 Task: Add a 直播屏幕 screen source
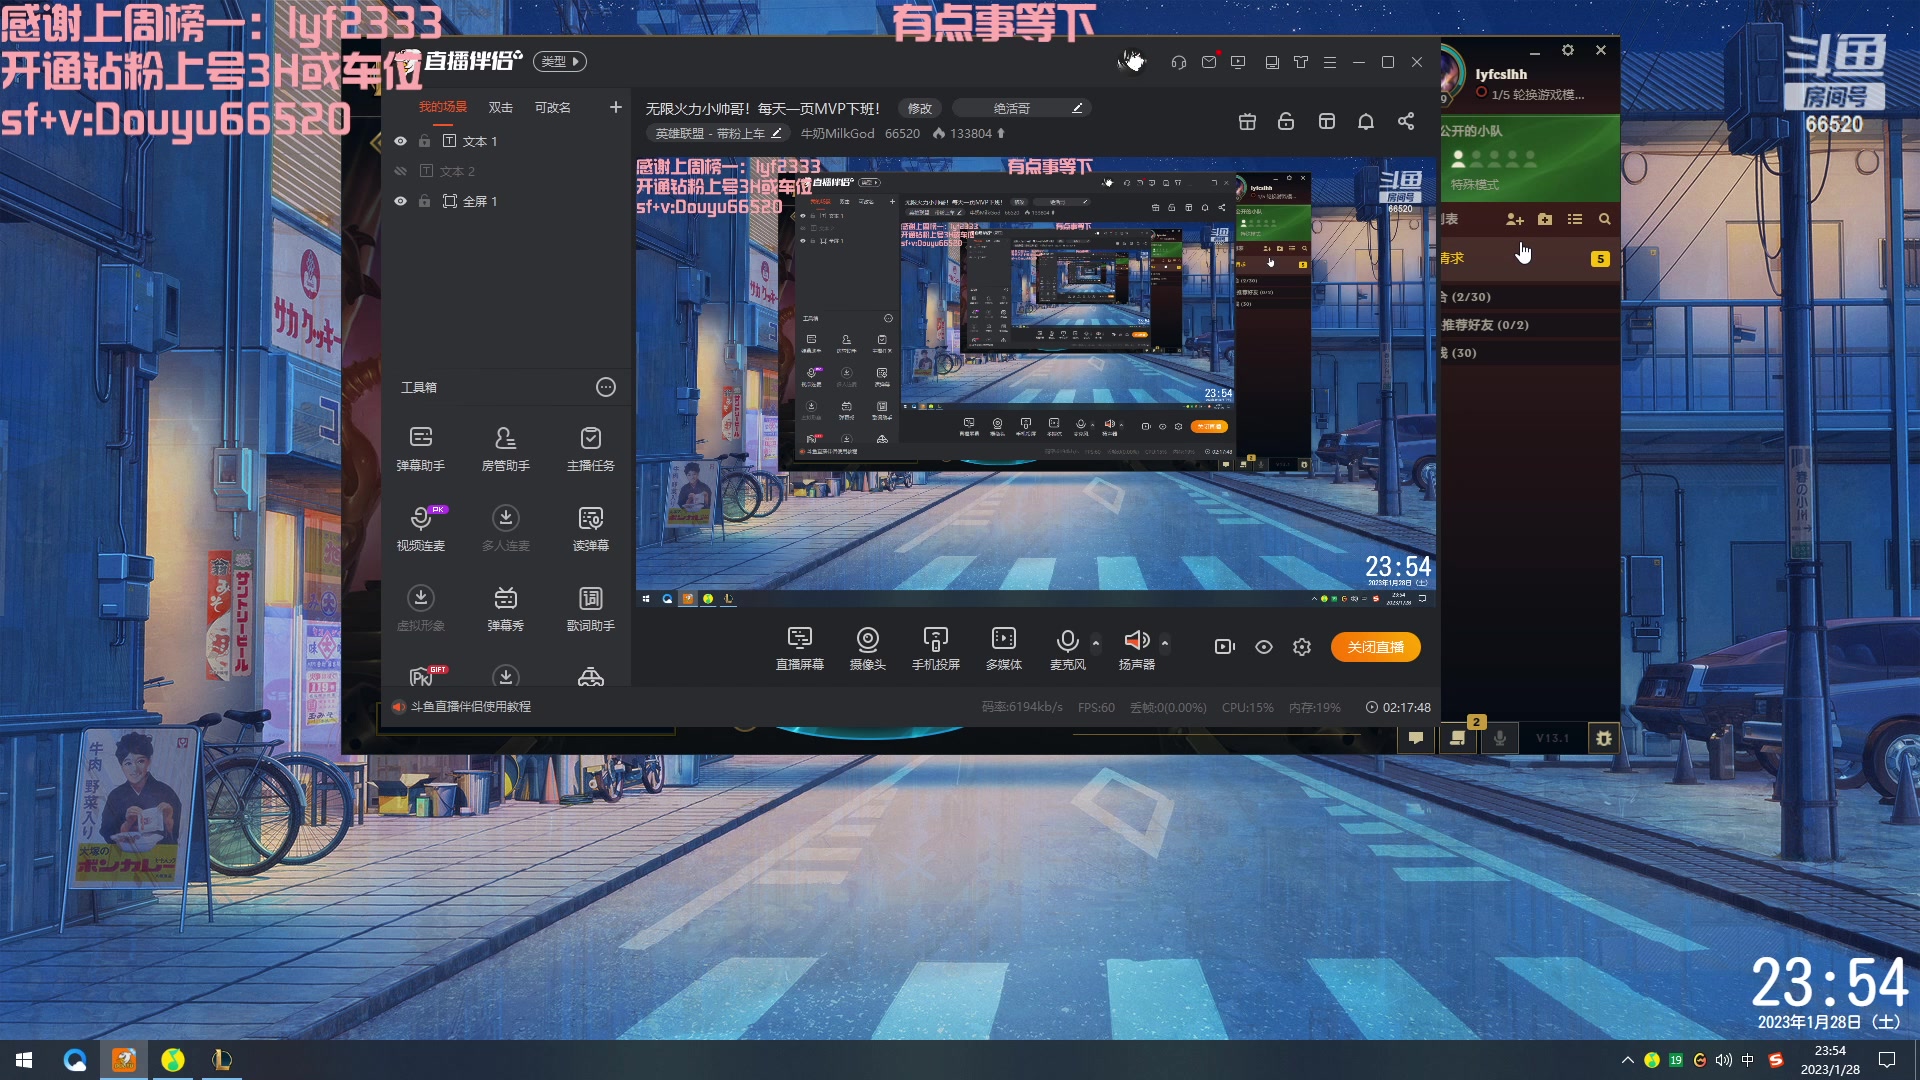click(x=800, y=648)
